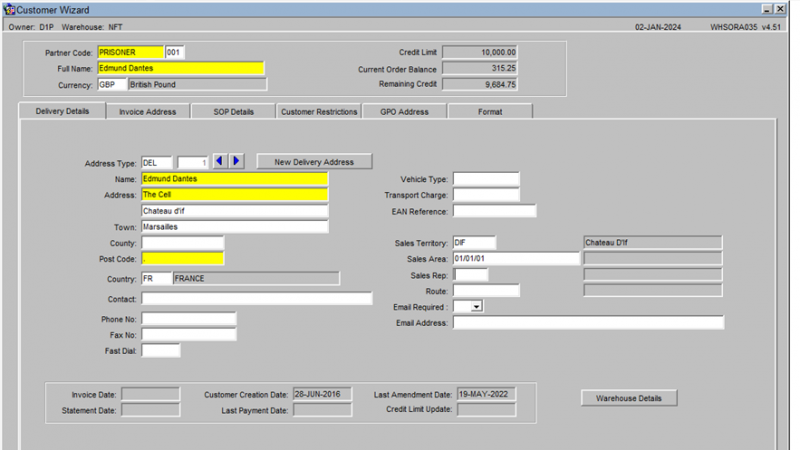Click the Credit Limit Update field
The image size is (800, 450).
(486, 409)
